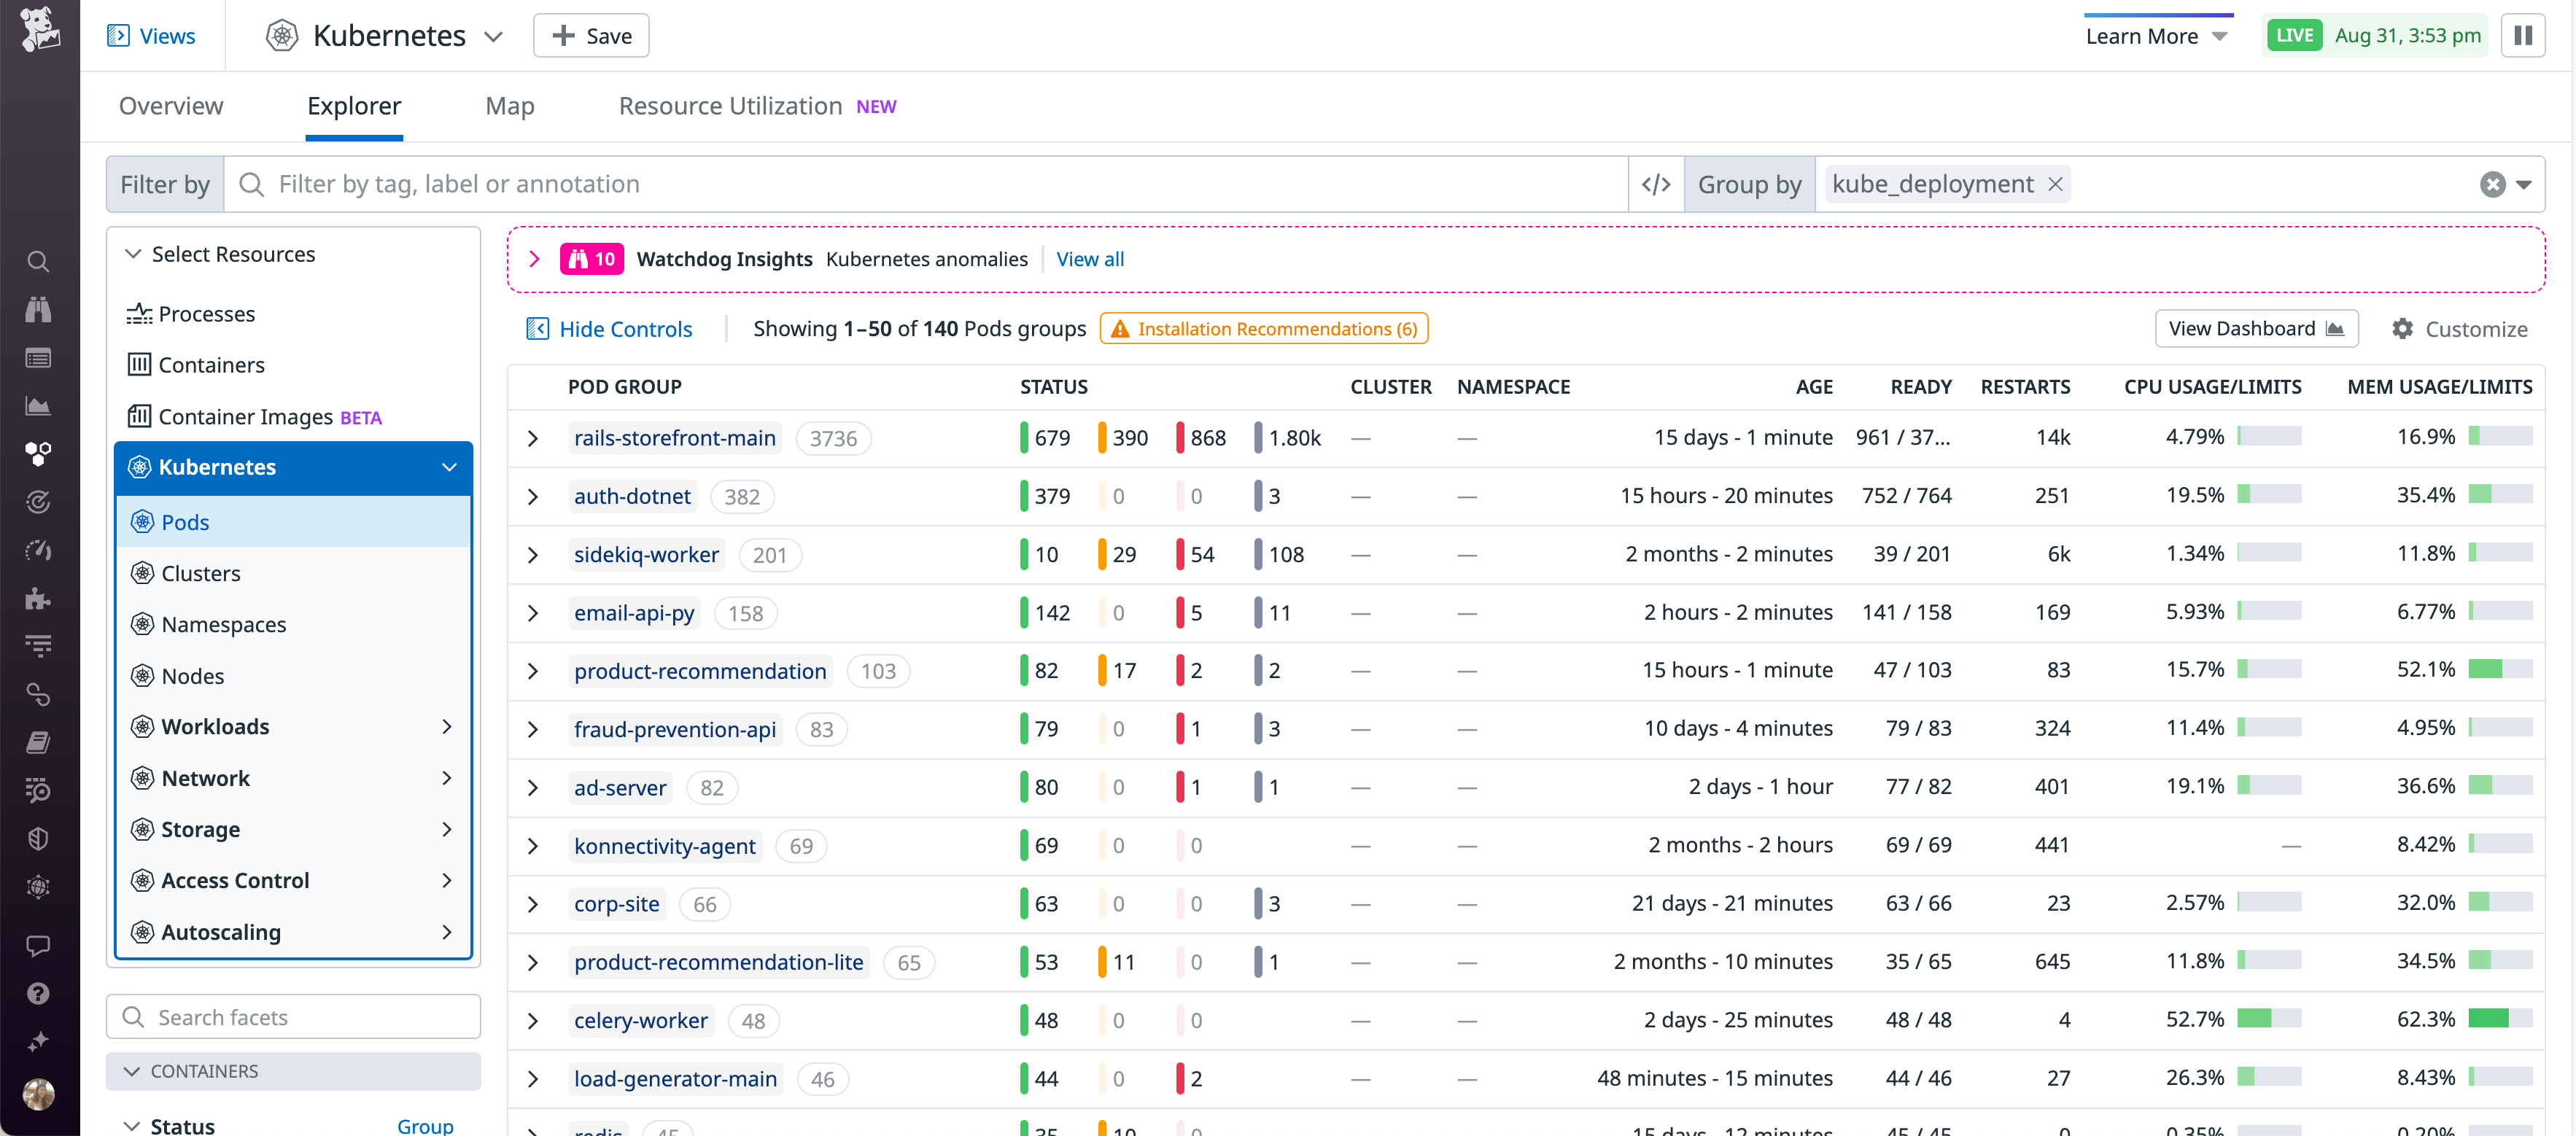2576x1136 pixels.
Task: Switch to the Map tab
Action: pyautogui.click(x=509, y=105)
